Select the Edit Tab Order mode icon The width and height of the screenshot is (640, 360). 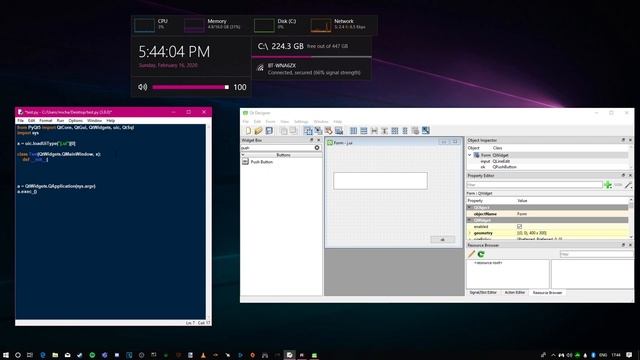pos(339,131)
